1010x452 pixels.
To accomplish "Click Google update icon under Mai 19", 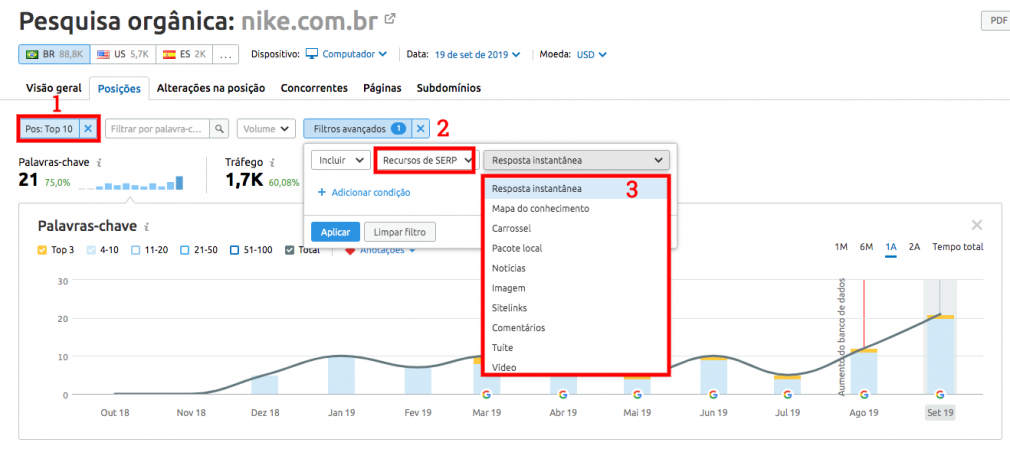I will (x=637, y=394).
